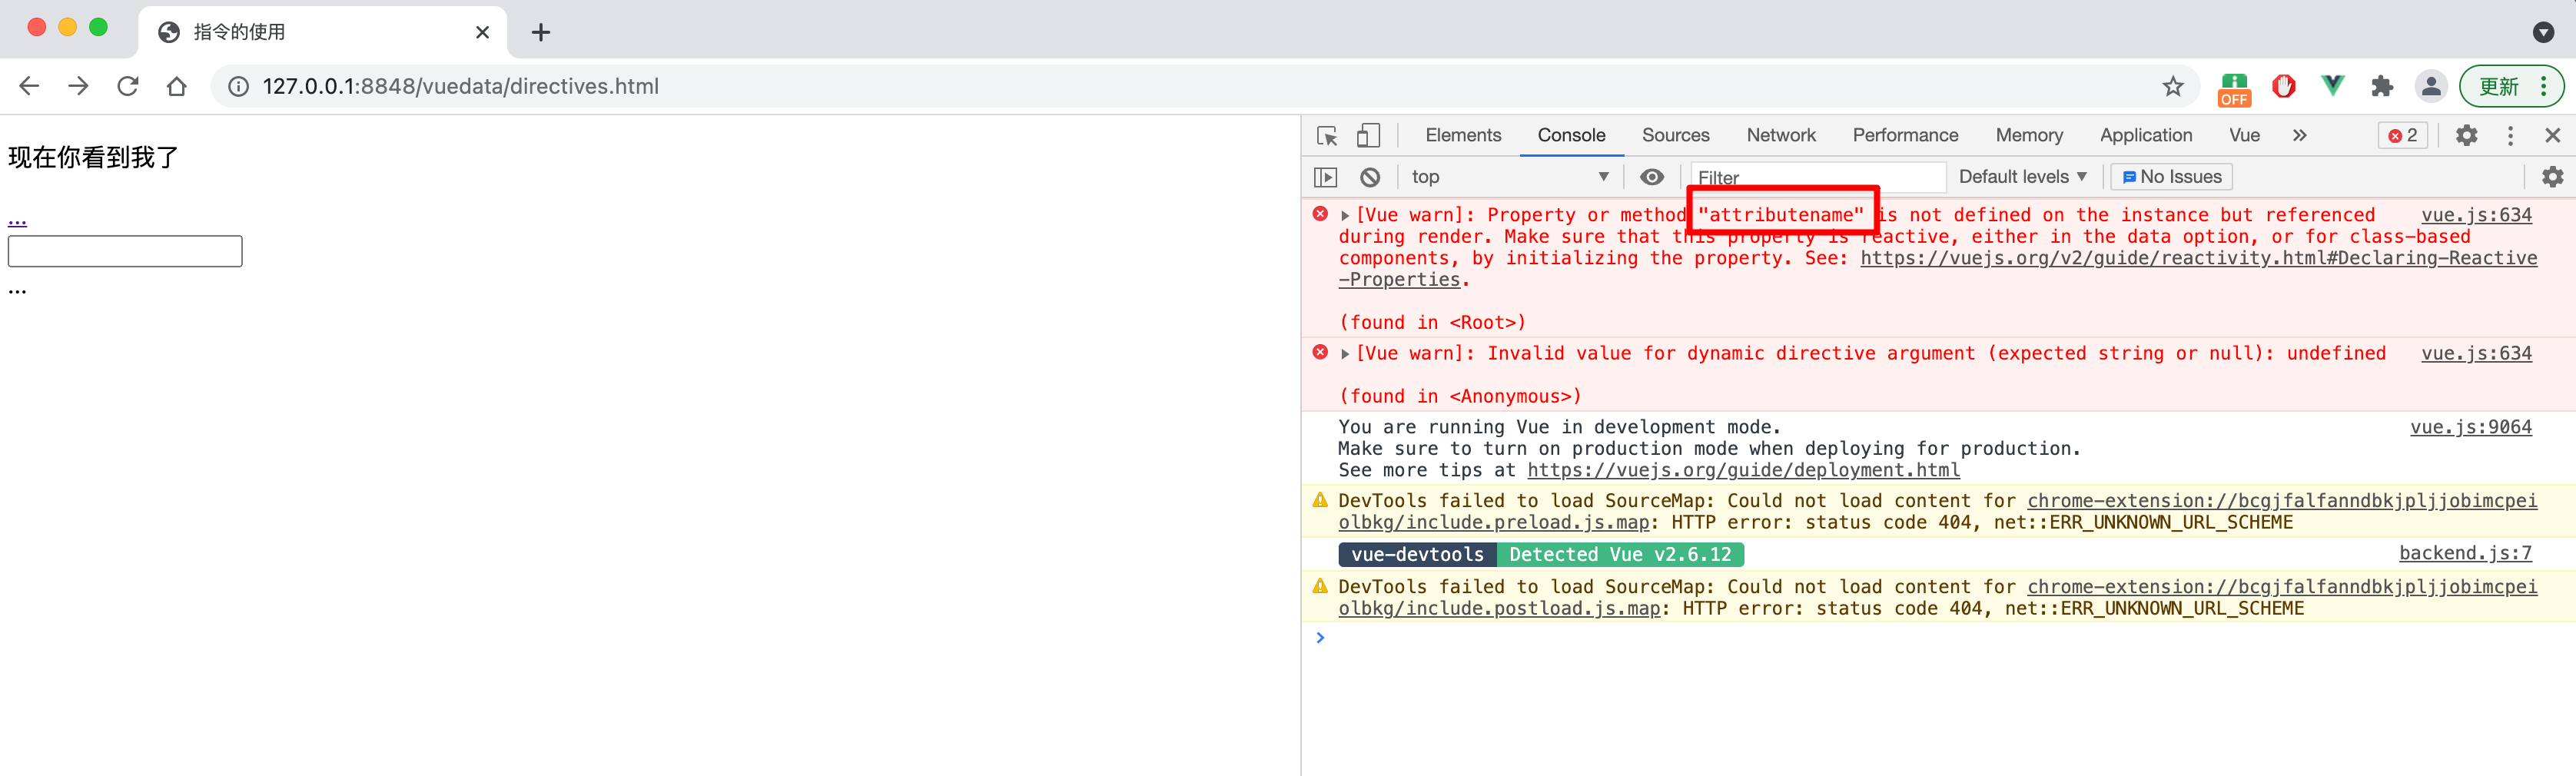The image size is (2576, 776).
Task: Click the address bar URL
Action: point(460,87)
